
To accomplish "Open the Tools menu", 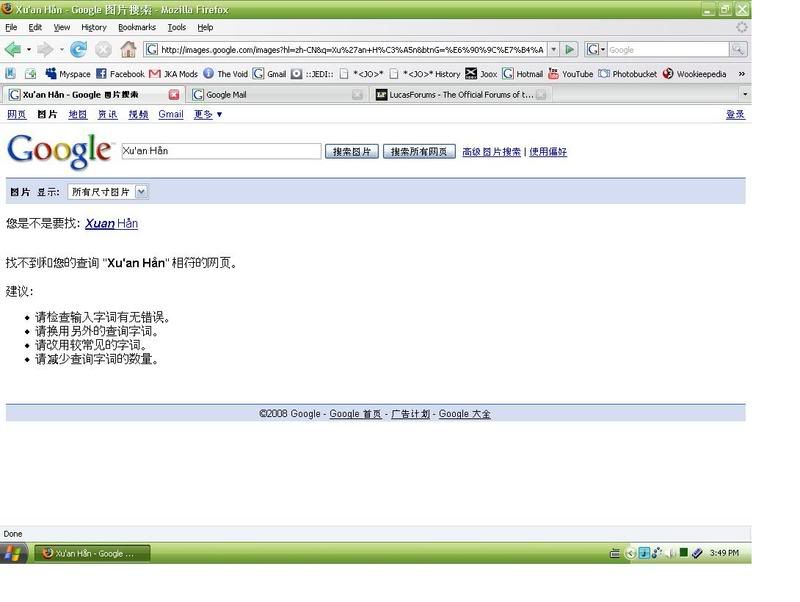I will click(x=177, y=27).
